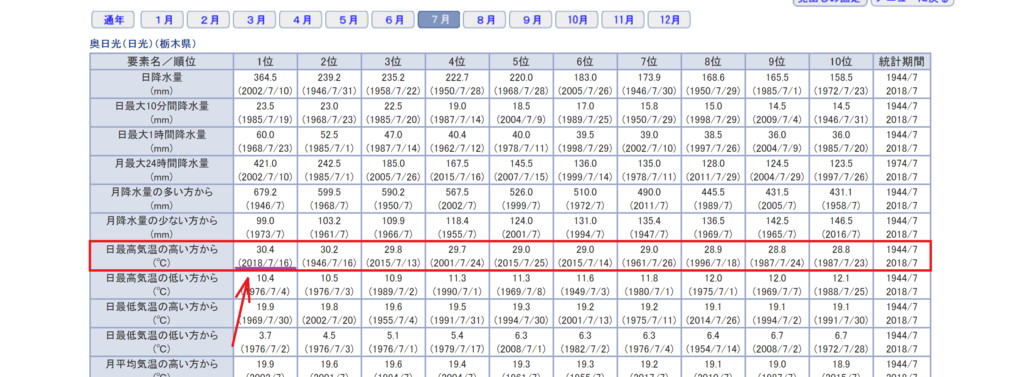
Task: Click the 29.8 temperature value
Action: point(393,250)
